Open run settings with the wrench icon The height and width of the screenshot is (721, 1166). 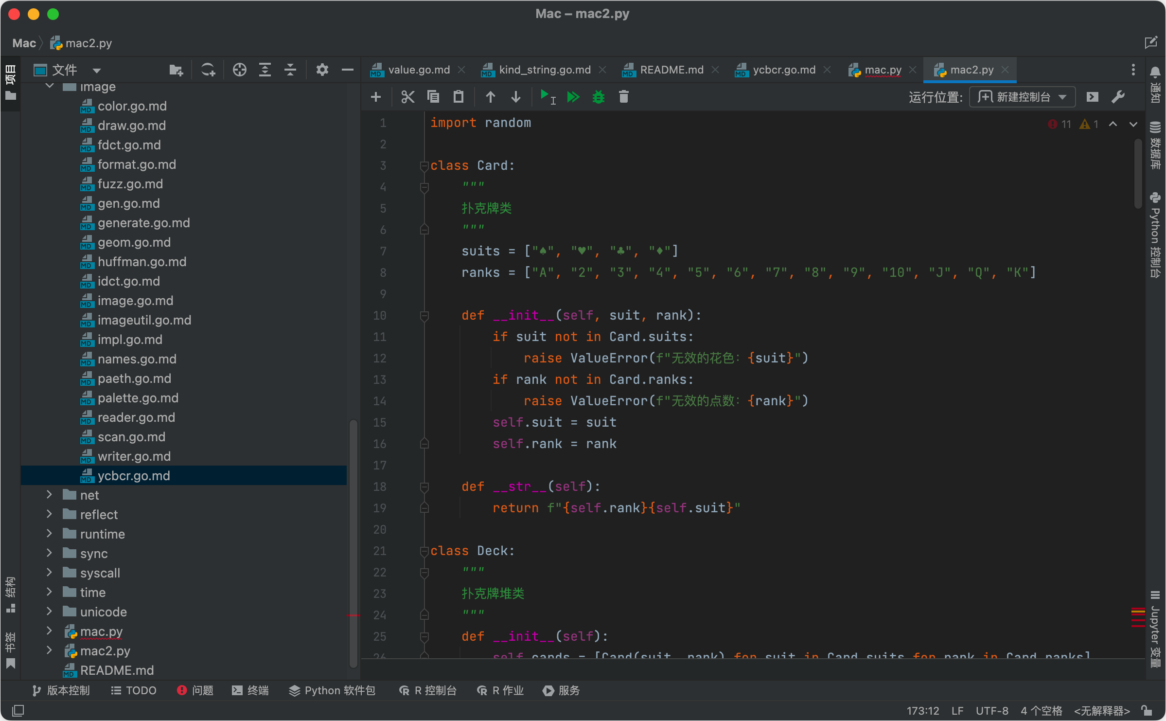coord(1118,97)
